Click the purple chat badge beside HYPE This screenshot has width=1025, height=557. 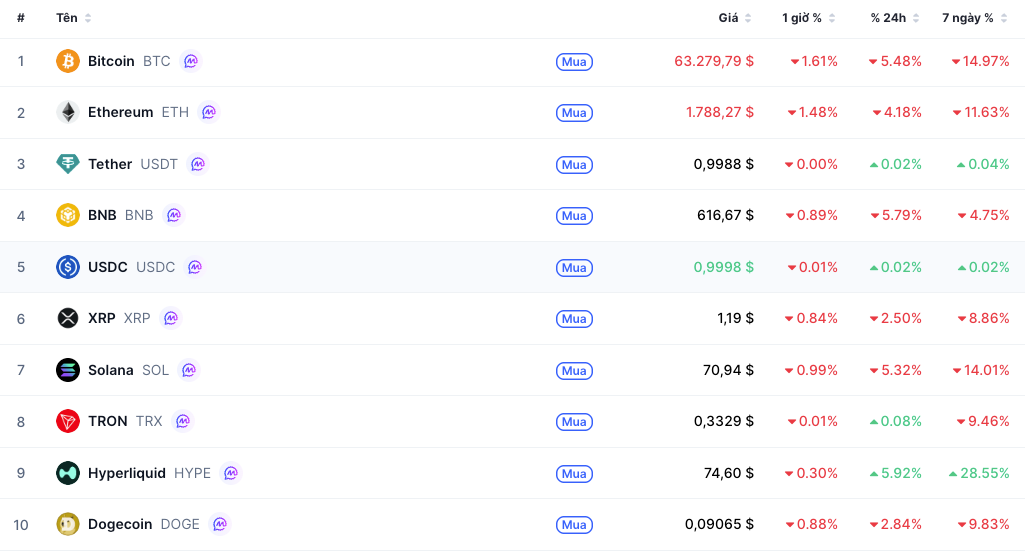click(x=231, y=473)
